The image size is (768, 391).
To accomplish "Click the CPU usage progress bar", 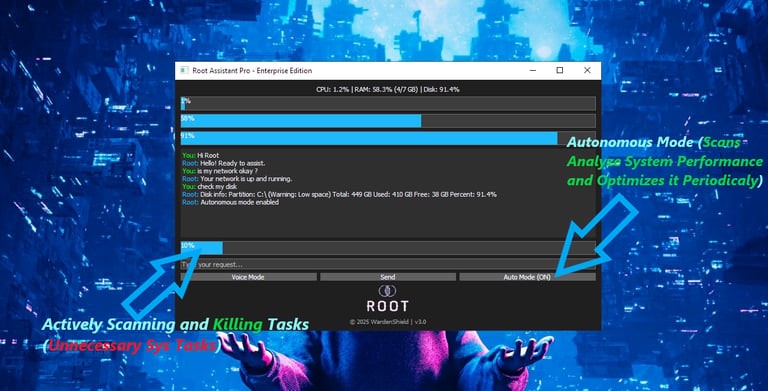I will (388, 103).
